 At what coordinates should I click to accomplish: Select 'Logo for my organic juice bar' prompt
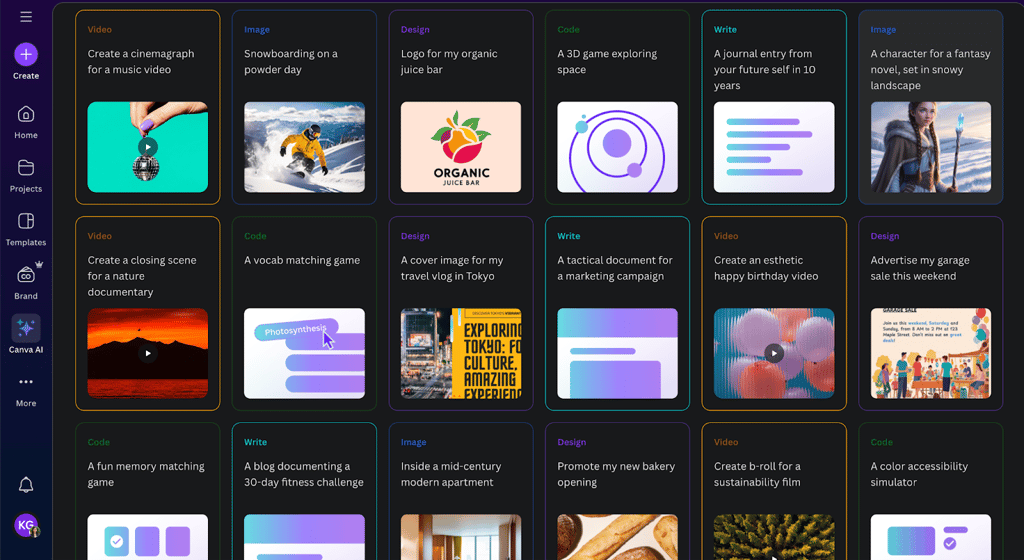click(449, 61)
